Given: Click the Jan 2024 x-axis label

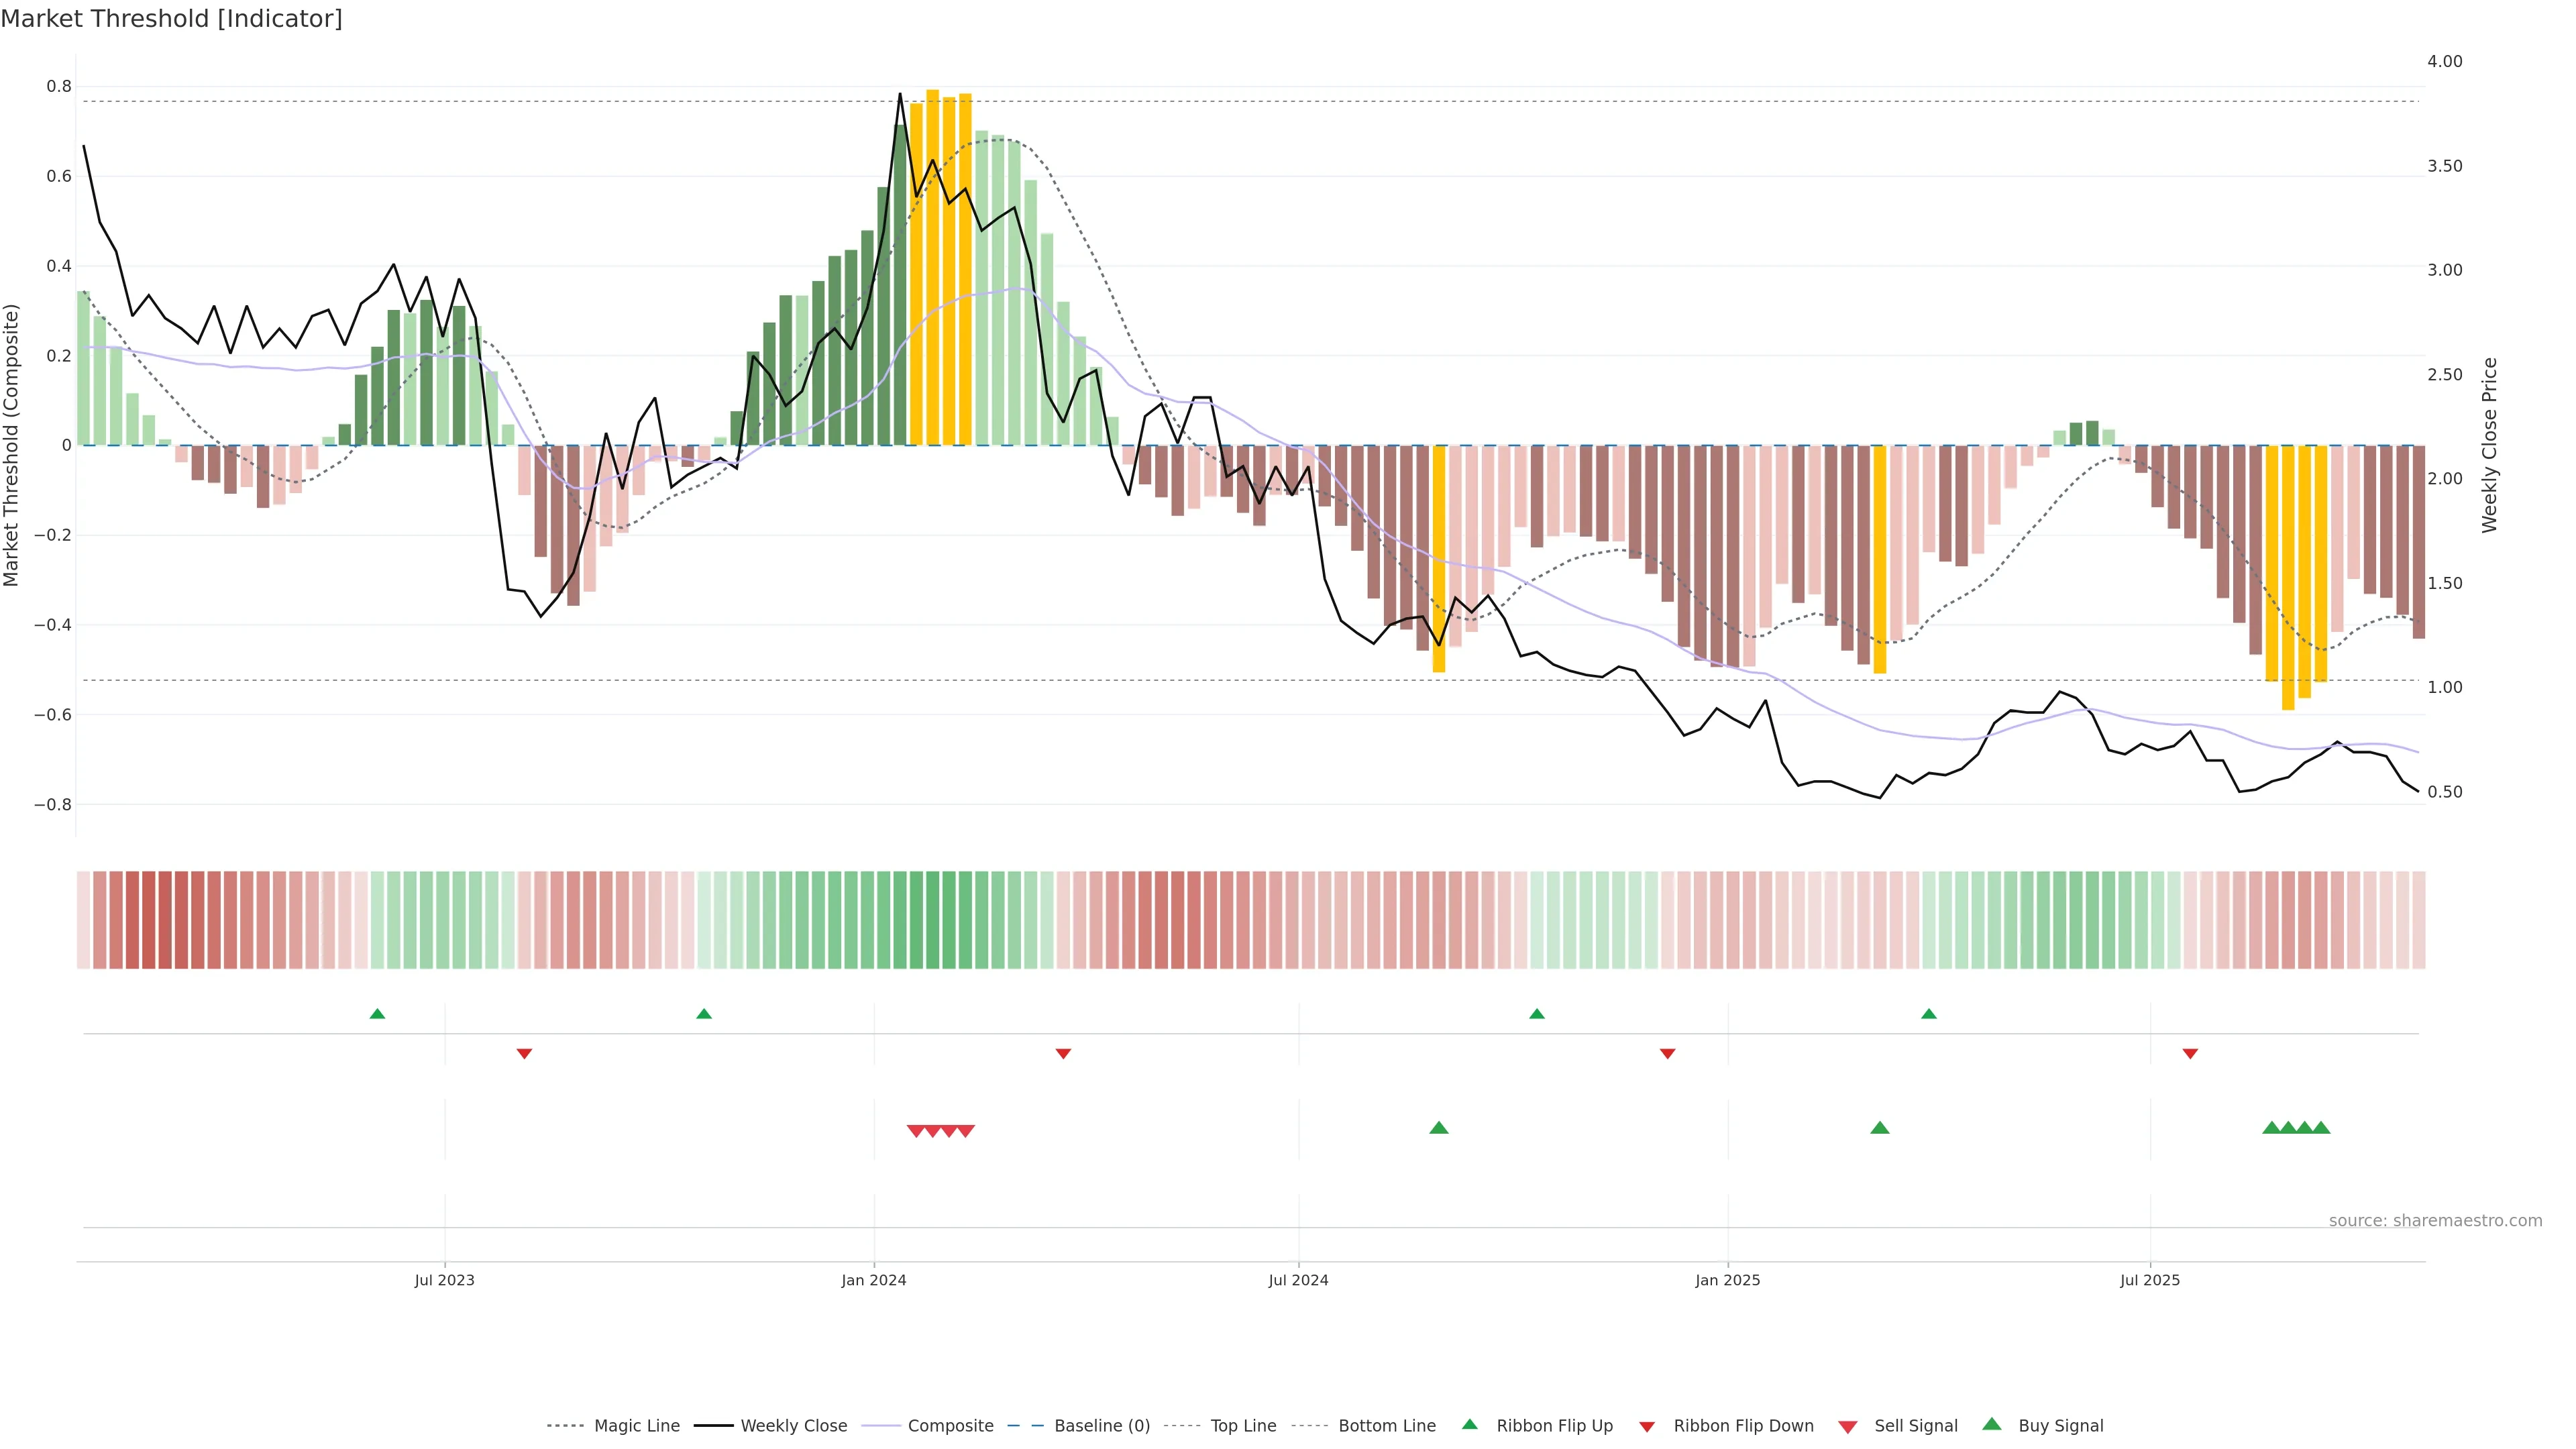Looking at the screenshot, I should tap(873, 1280).
